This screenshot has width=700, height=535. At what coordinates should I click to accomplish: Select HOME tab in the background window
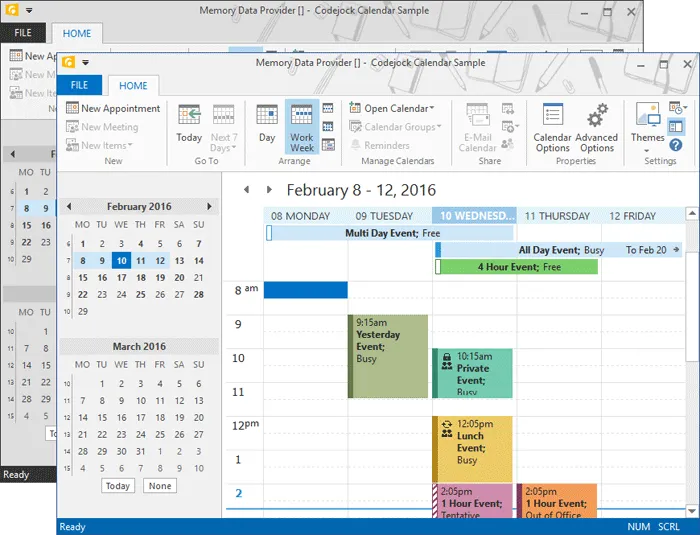tap(77, 33)
